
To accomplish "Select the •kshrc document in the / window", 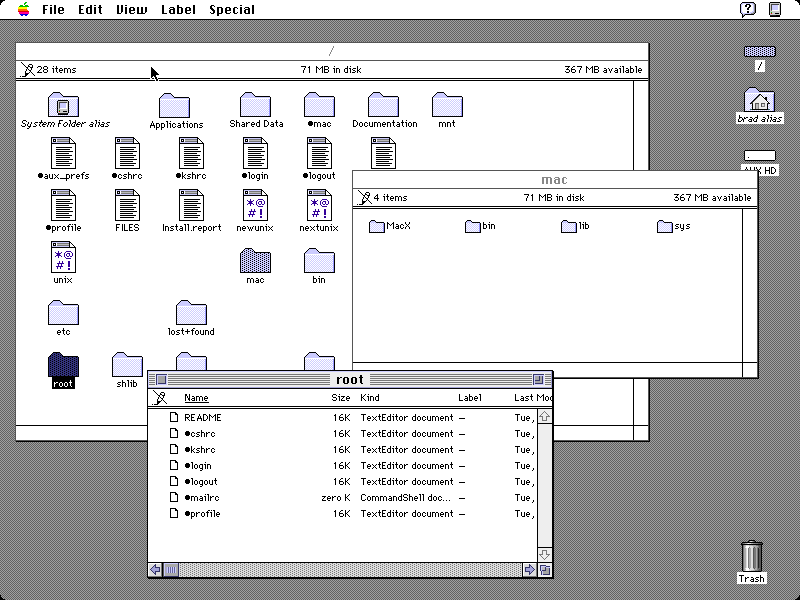I will [x=191, y=153].
